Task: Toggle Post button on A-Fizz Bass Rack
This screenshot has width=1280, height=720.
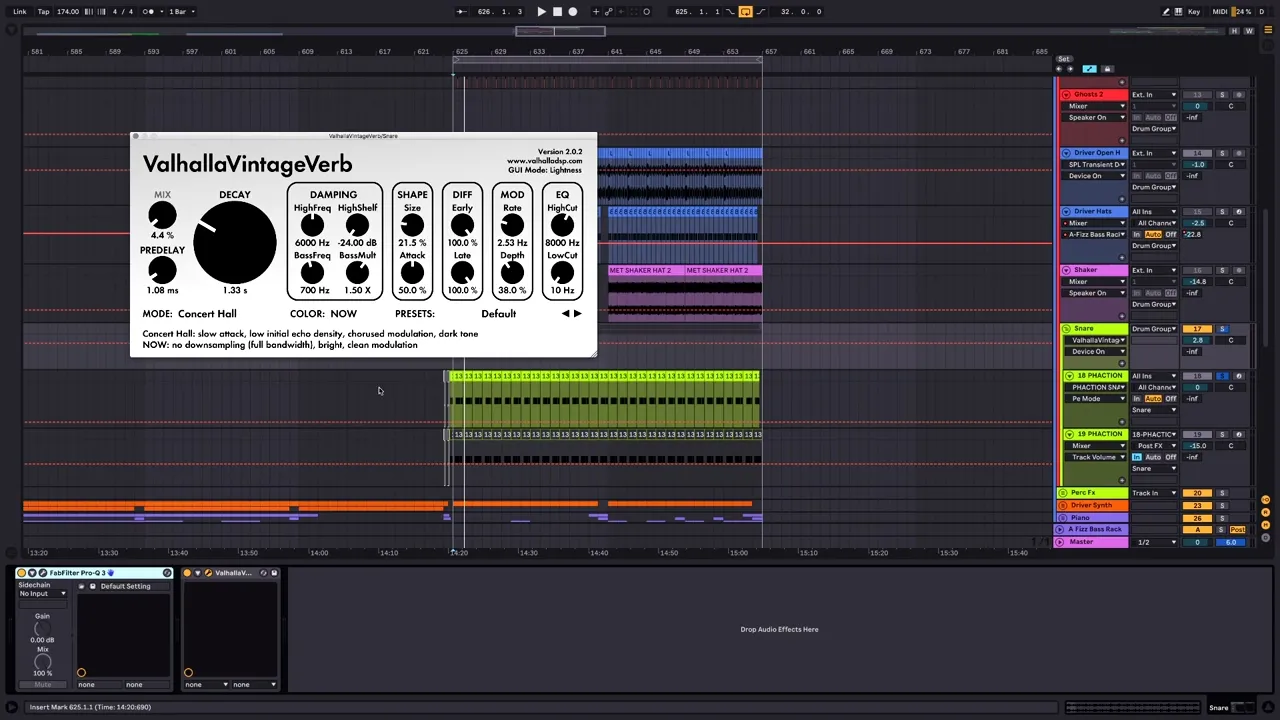Action: [x=1238, y=529]
